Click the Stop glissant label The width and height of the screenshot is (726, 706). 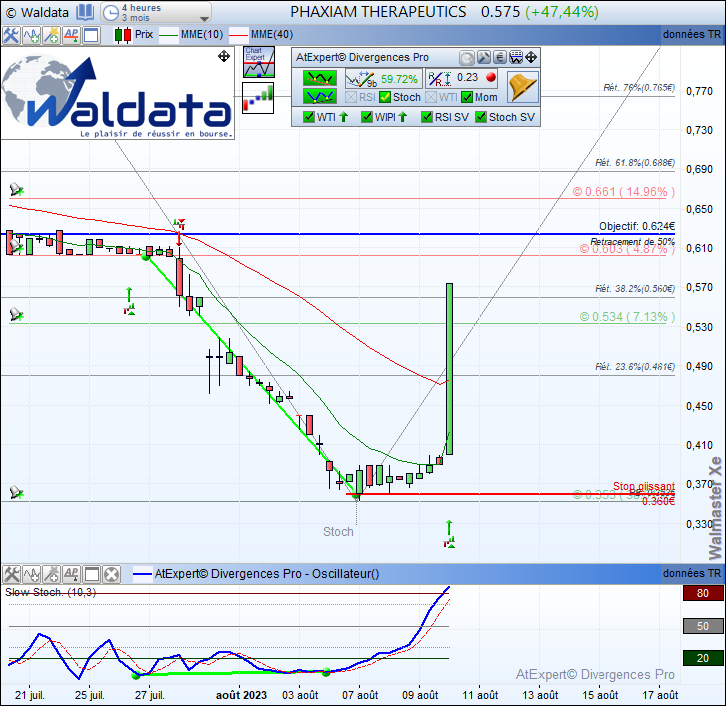pyautogui.click(x=644, y=486)
